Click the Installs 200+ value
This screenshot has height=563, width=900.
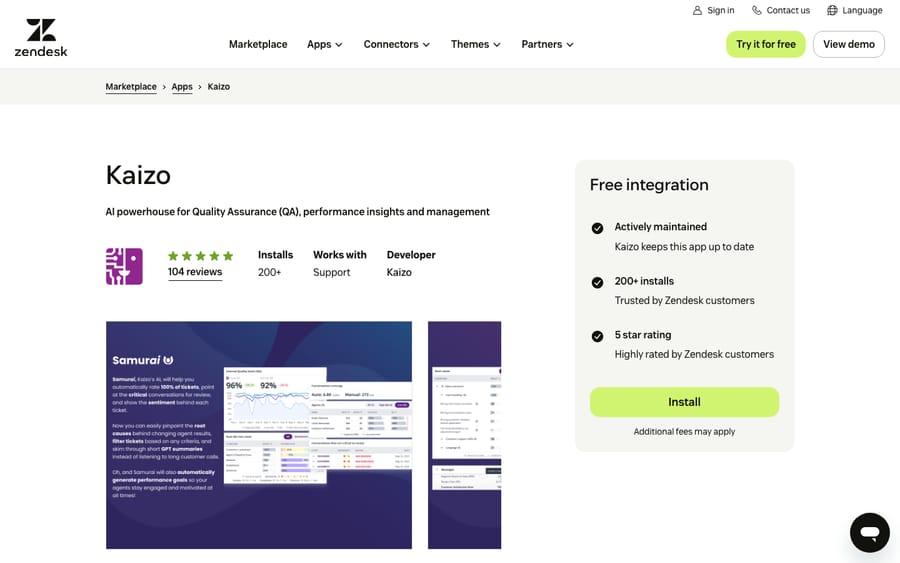[x=270, y=272]
